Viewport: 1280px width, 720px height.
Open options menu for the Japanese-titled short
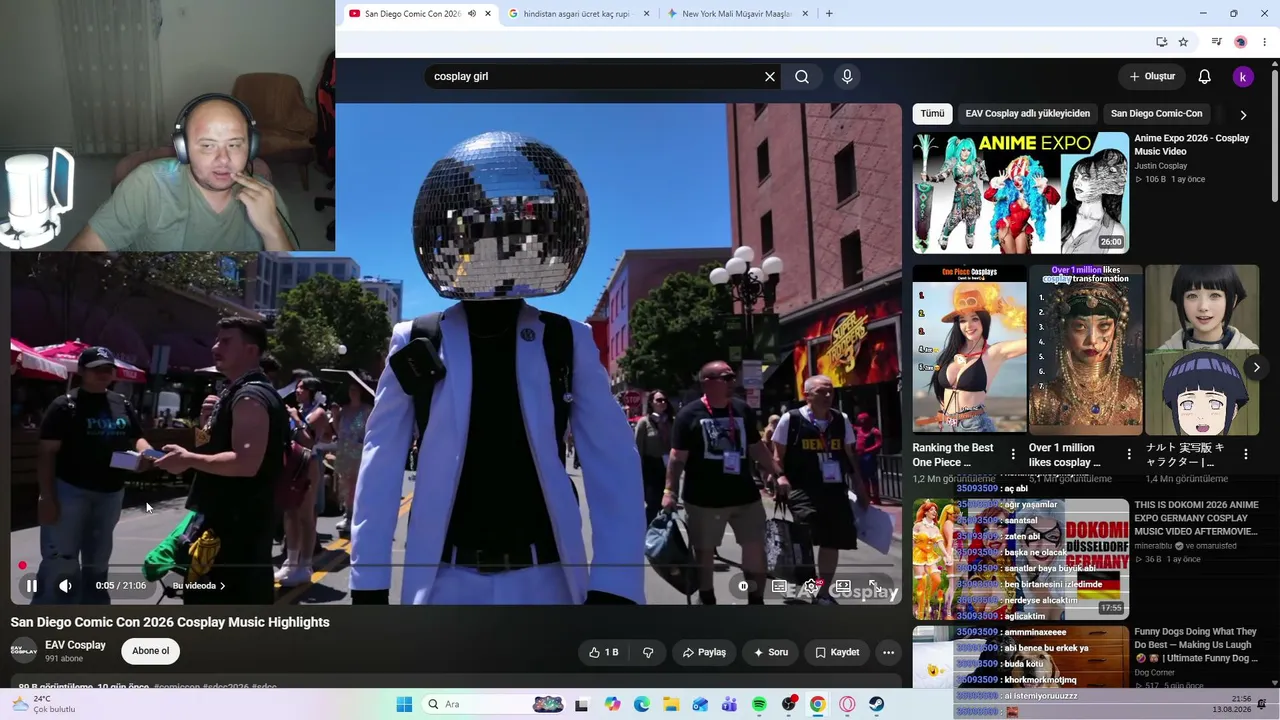pyautogui.click(x=1246, y=454)
